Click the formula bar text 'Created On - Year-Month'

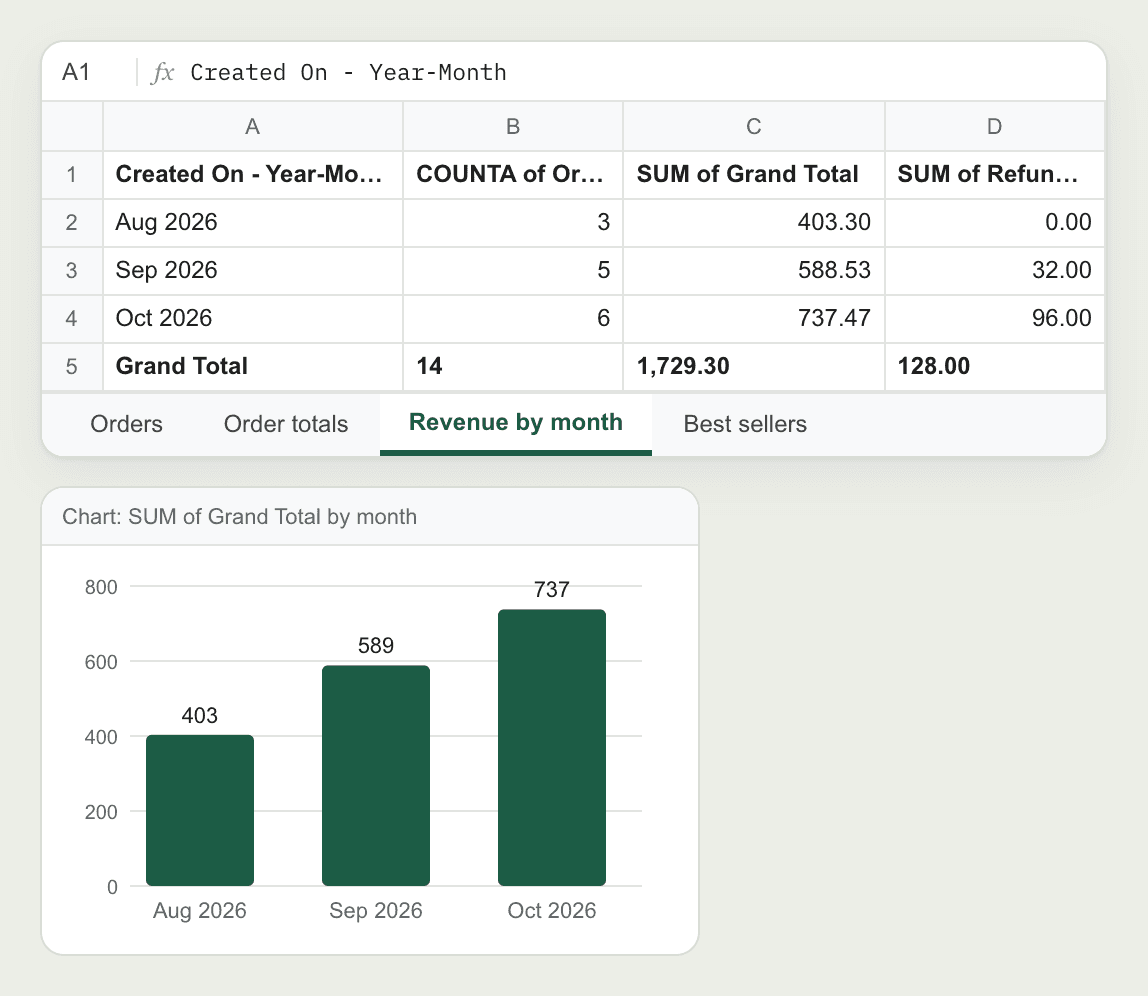coord(348,73)
